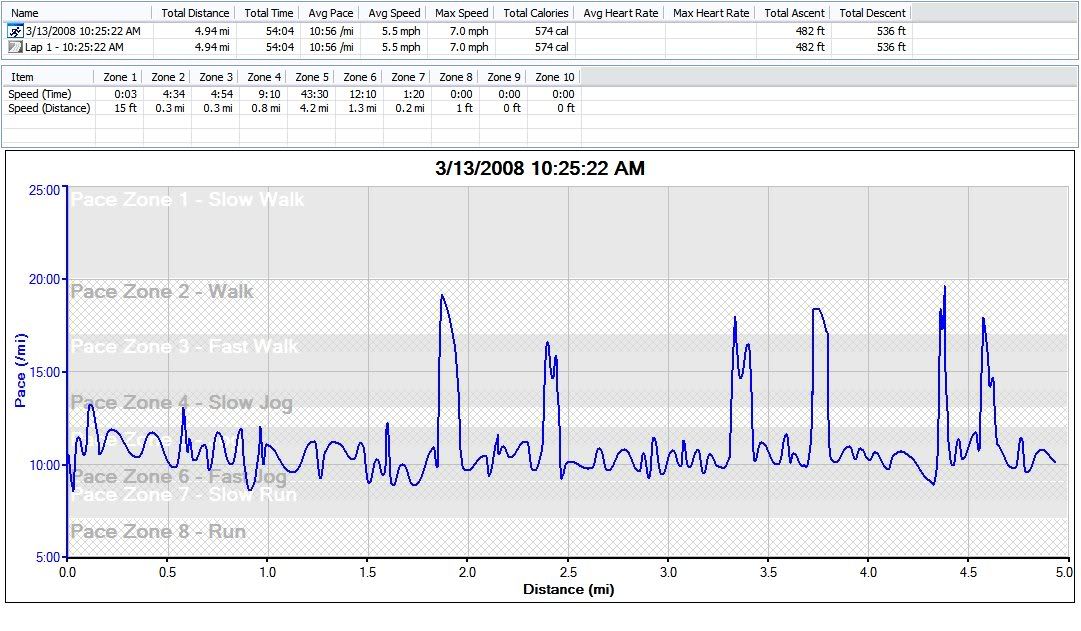Click the Avg Heart Rate column header
The height and width of the screenshot is (631, 1081).
(620, 13)
